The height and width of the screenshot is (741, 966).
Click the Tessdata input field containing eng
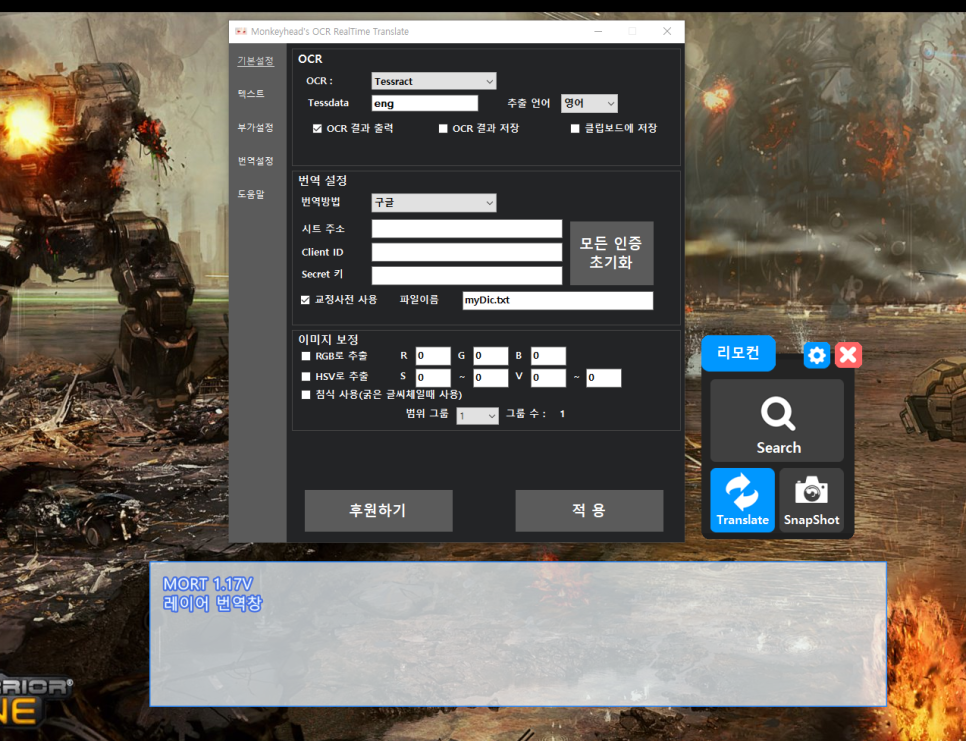pos(424,103)
